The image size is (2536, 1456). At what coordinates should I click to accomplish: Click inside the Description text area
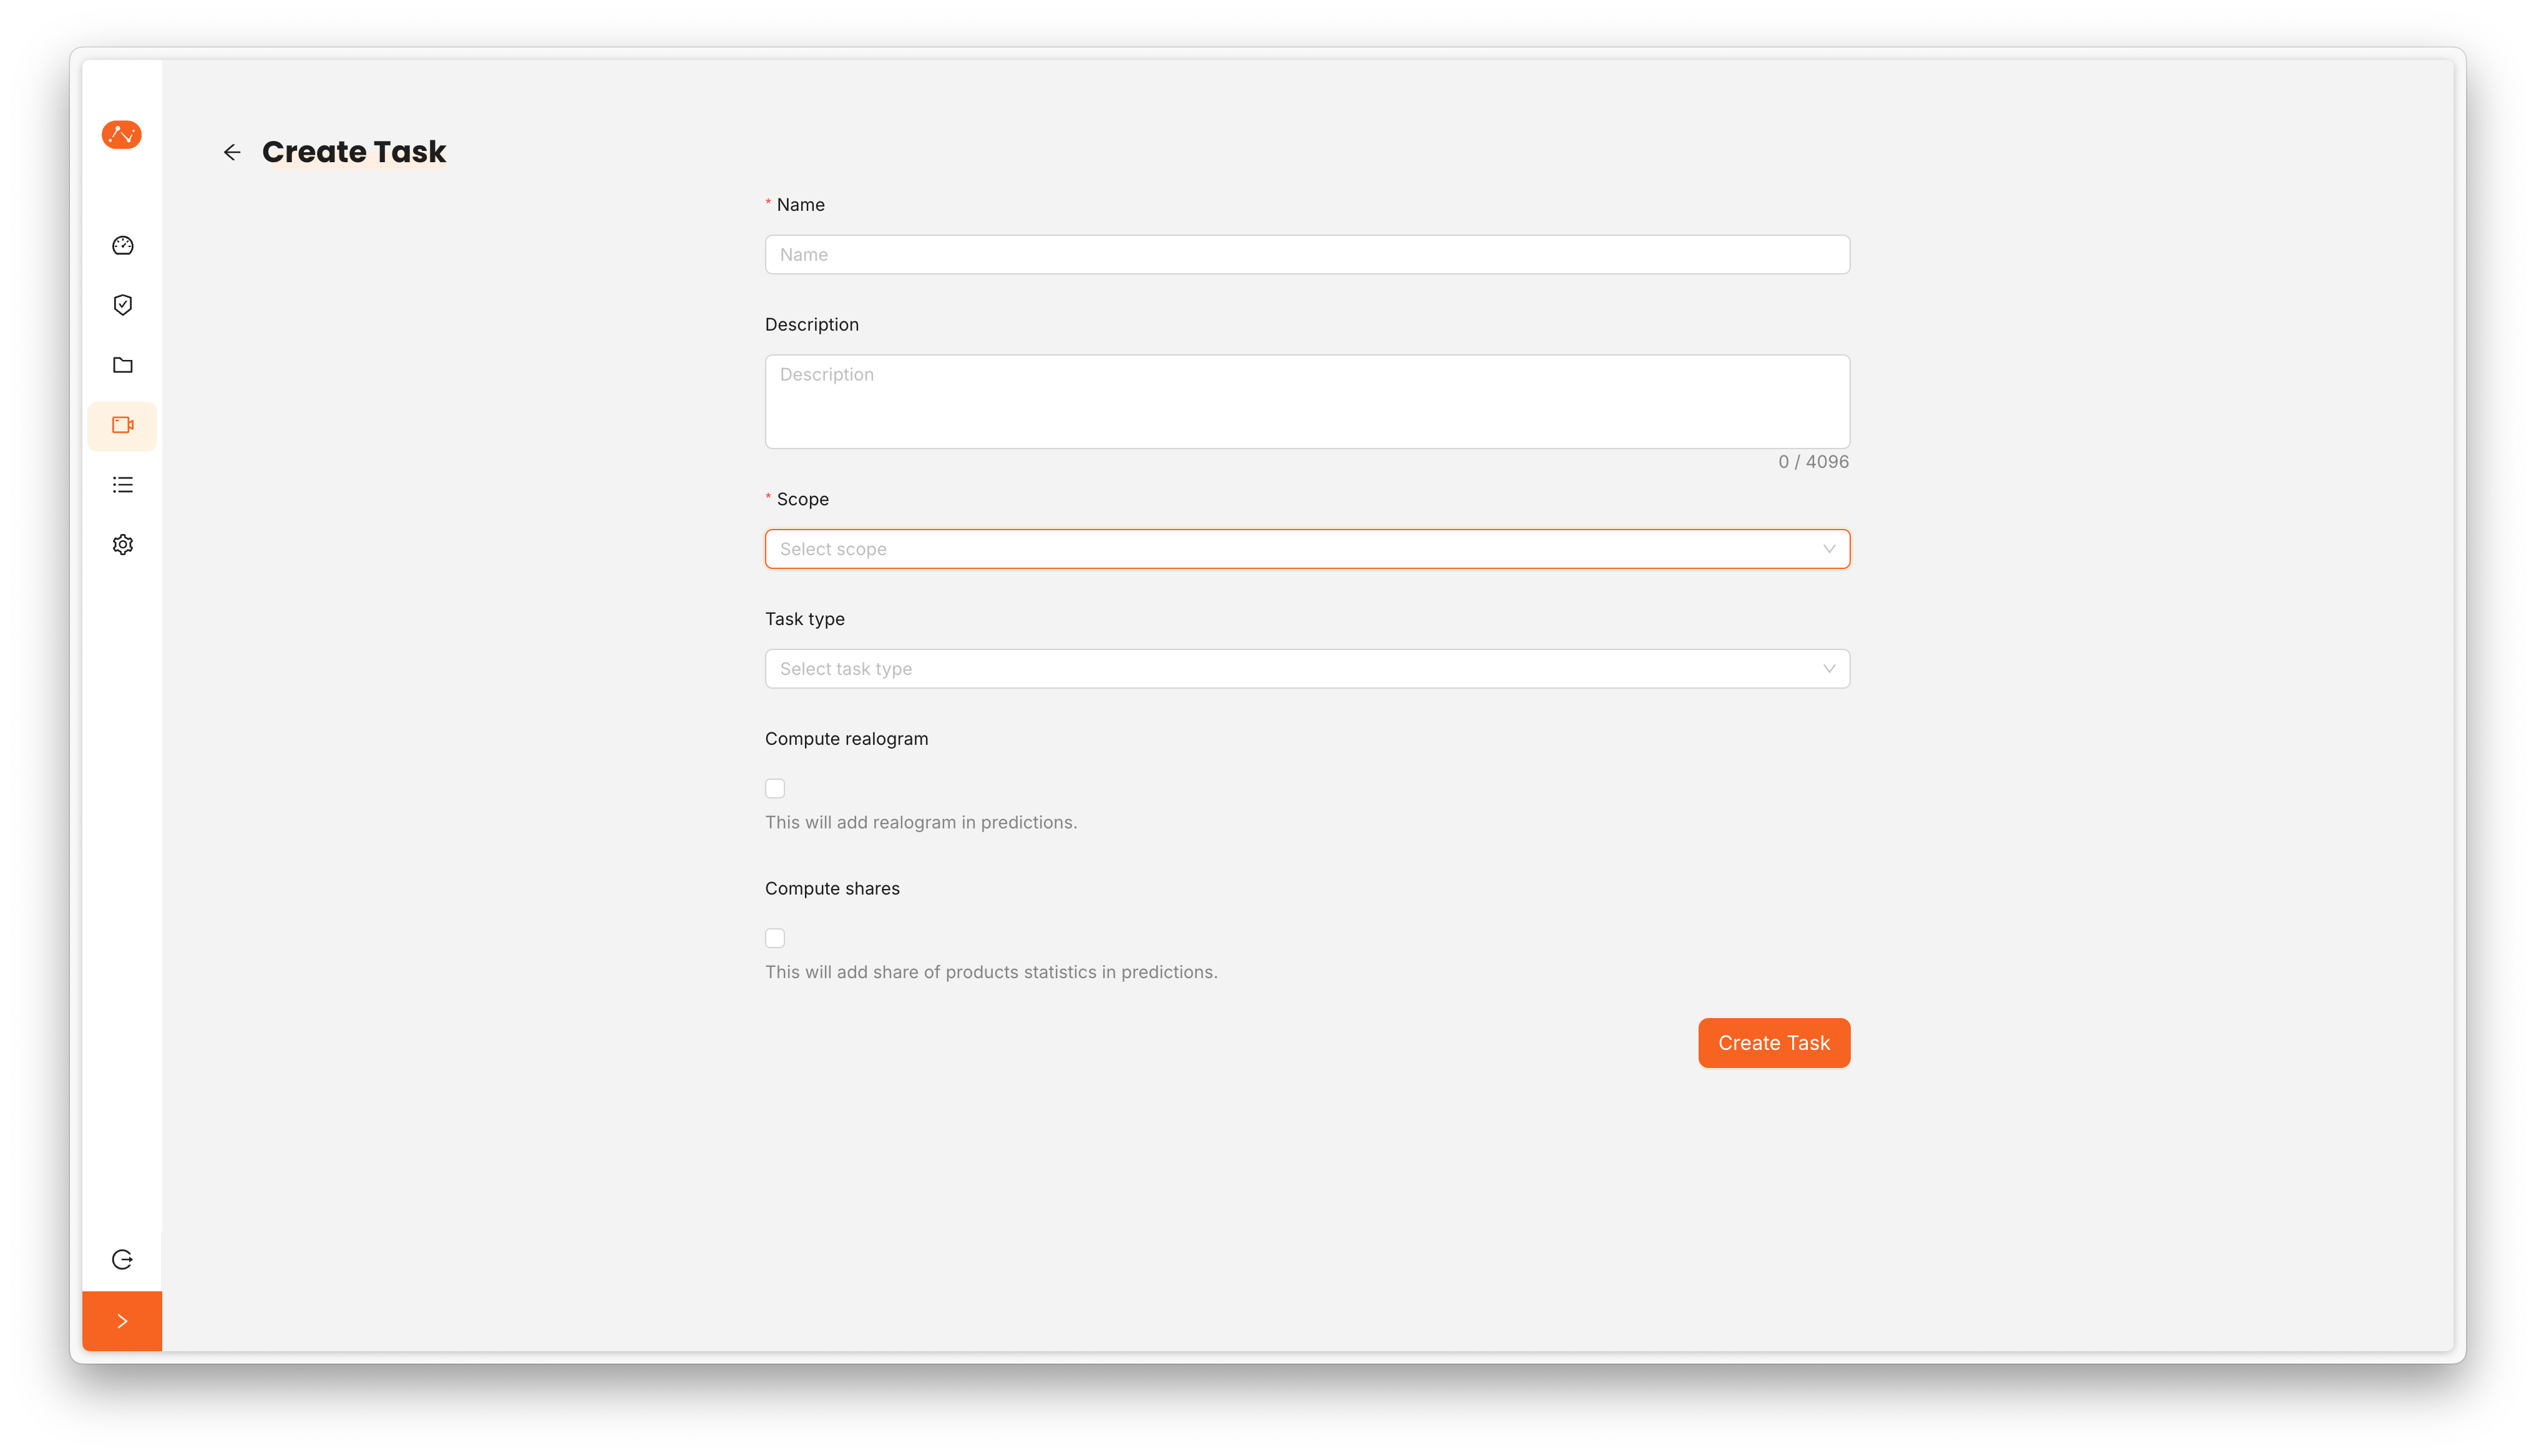pos(1306,401)
